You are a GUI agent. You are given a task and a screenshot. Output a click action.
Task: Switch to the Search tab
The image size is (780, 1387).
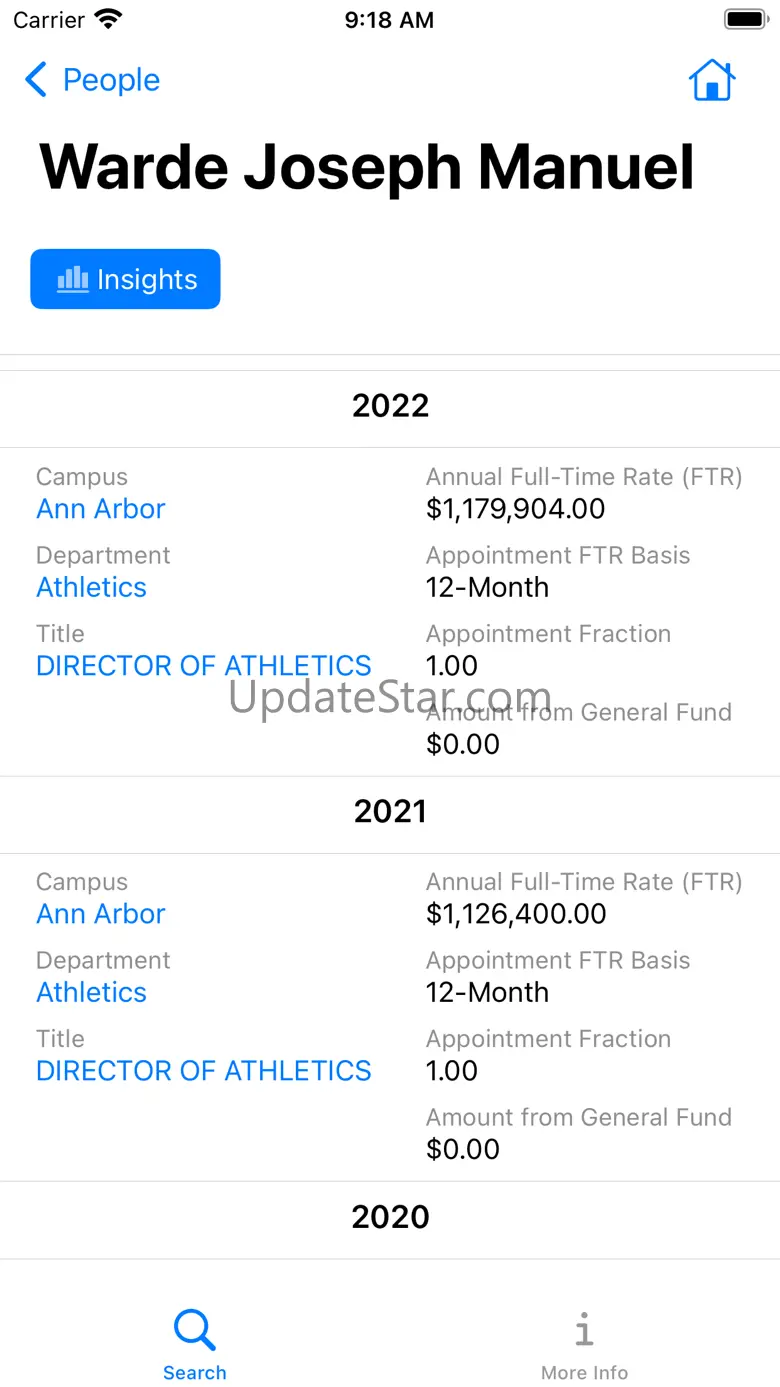(194, 1345)
